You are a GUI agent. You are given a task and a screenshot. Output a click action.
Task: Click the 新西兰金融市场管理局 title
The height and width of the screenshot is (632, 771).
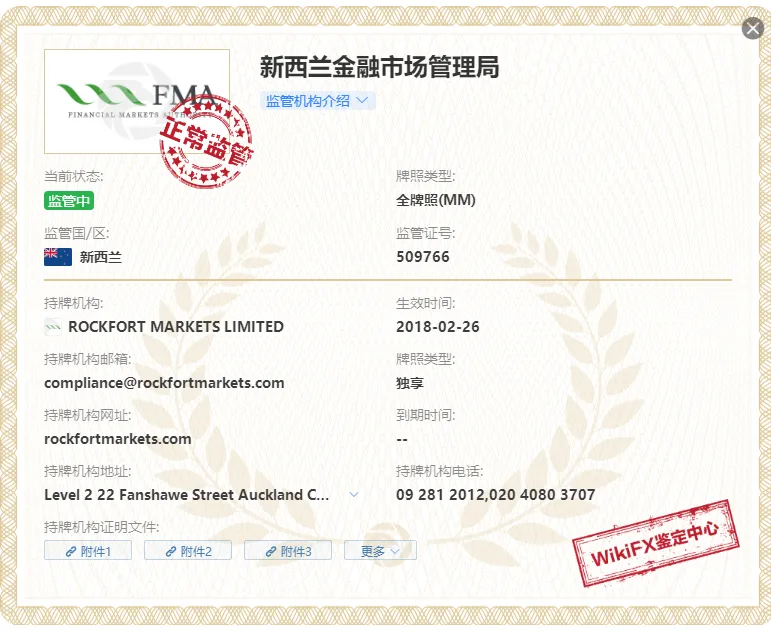[x=379, y=67]
